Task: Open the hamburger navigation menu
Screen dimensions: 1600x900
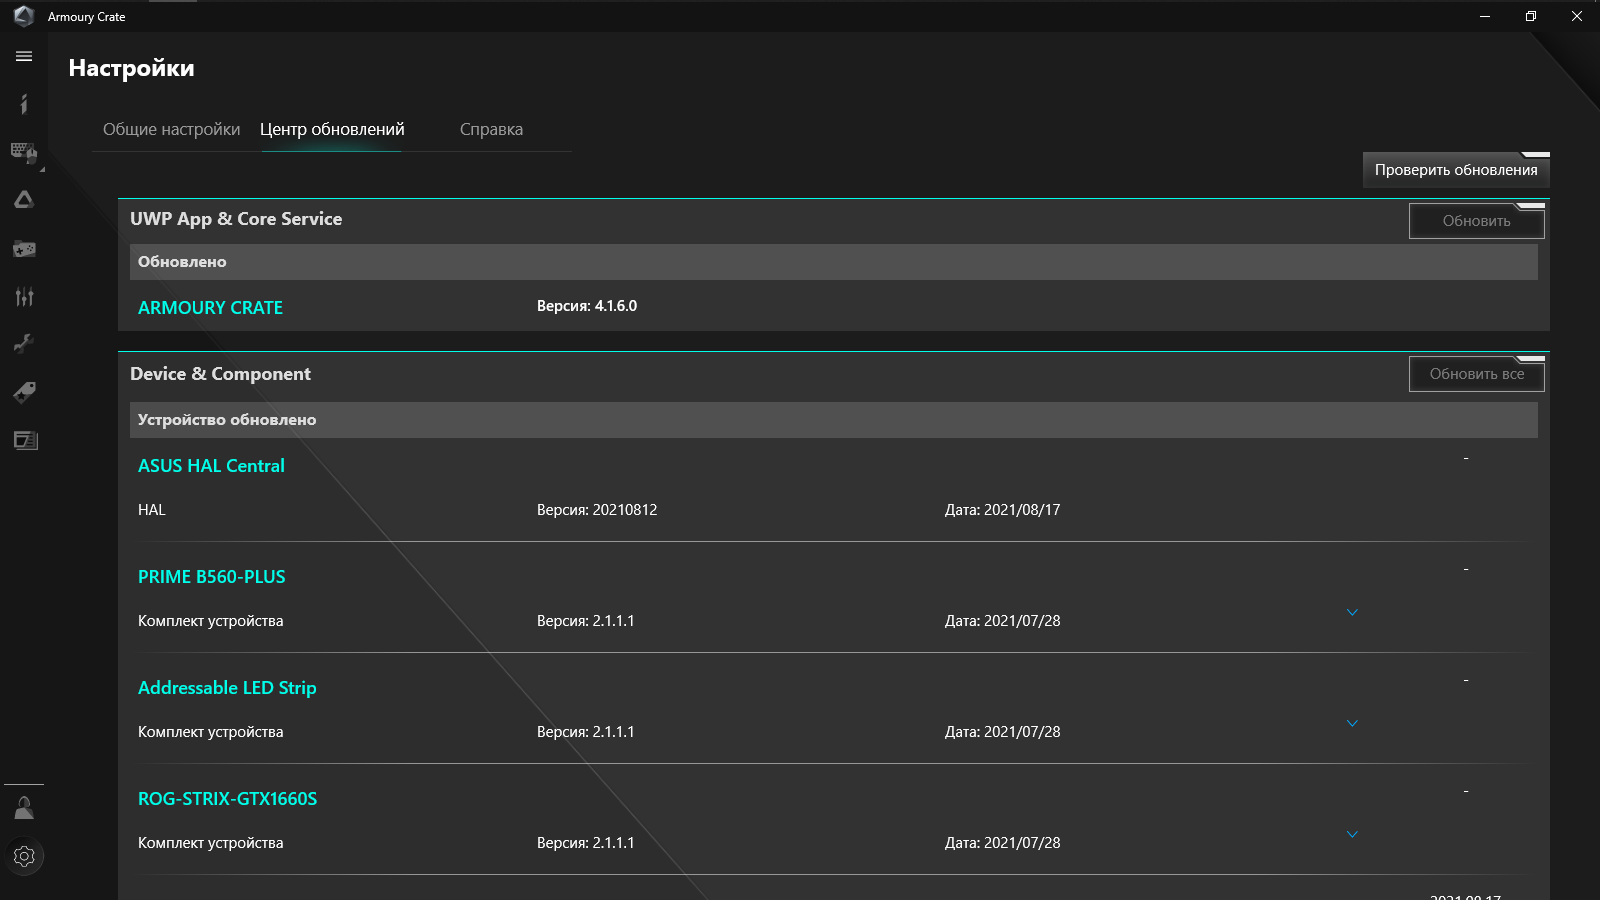Action: tap(24, 57)
